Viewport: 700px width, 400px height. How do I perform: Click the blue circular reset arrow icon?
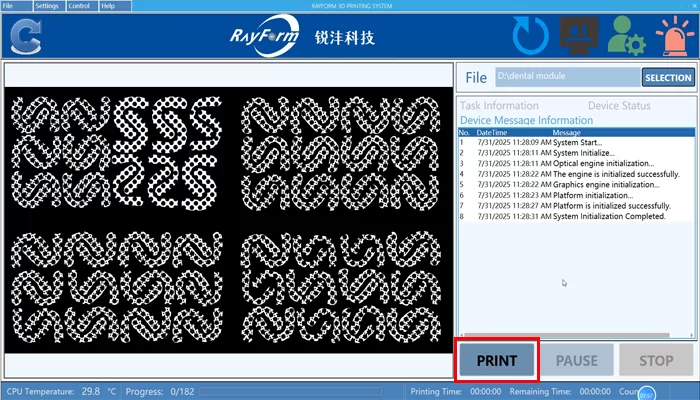click(530, 36)
